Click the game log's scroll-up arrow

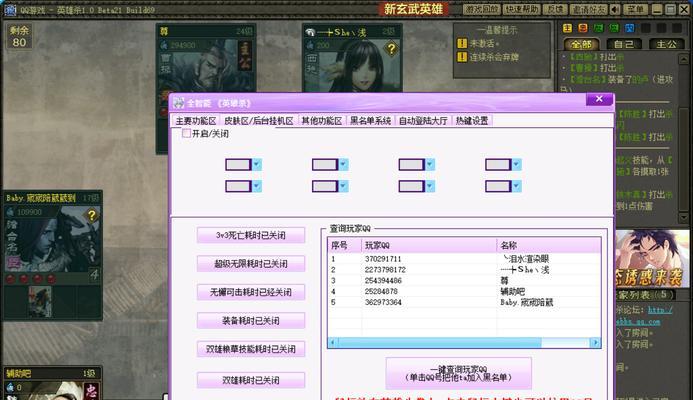pos(683,57)
